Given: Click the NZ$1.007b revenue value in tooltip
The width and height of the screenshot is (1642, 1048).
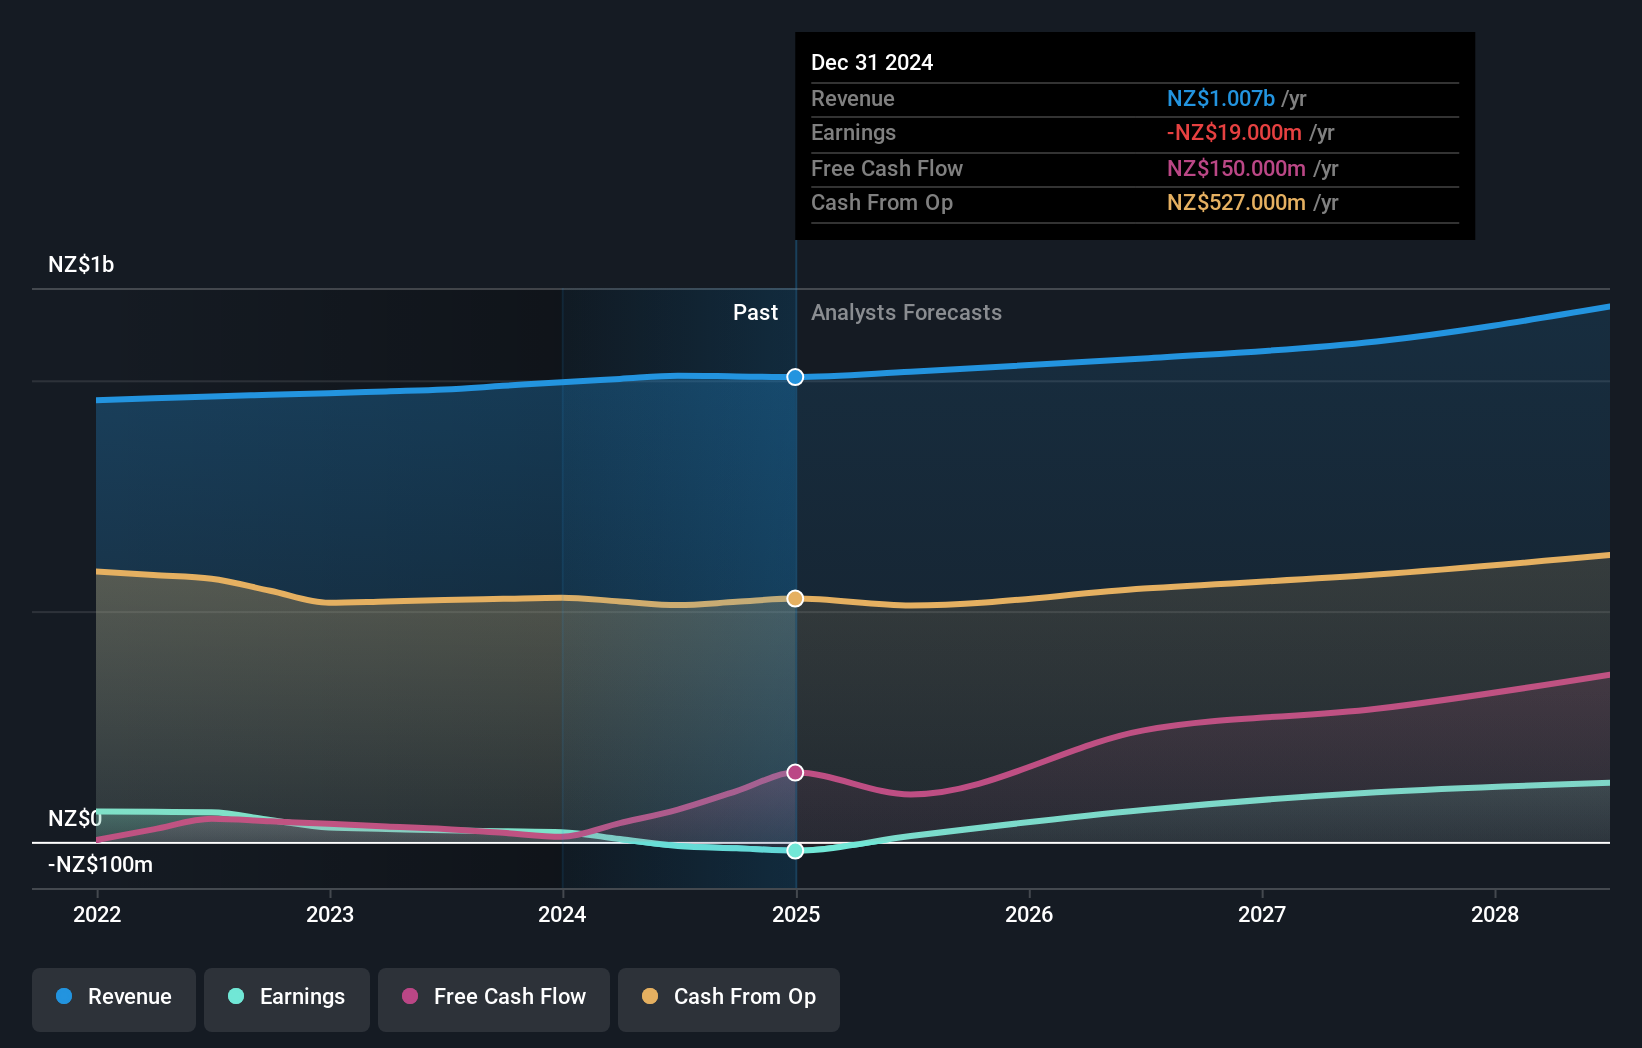Looking at the screenshot, I should [1221, 99].
